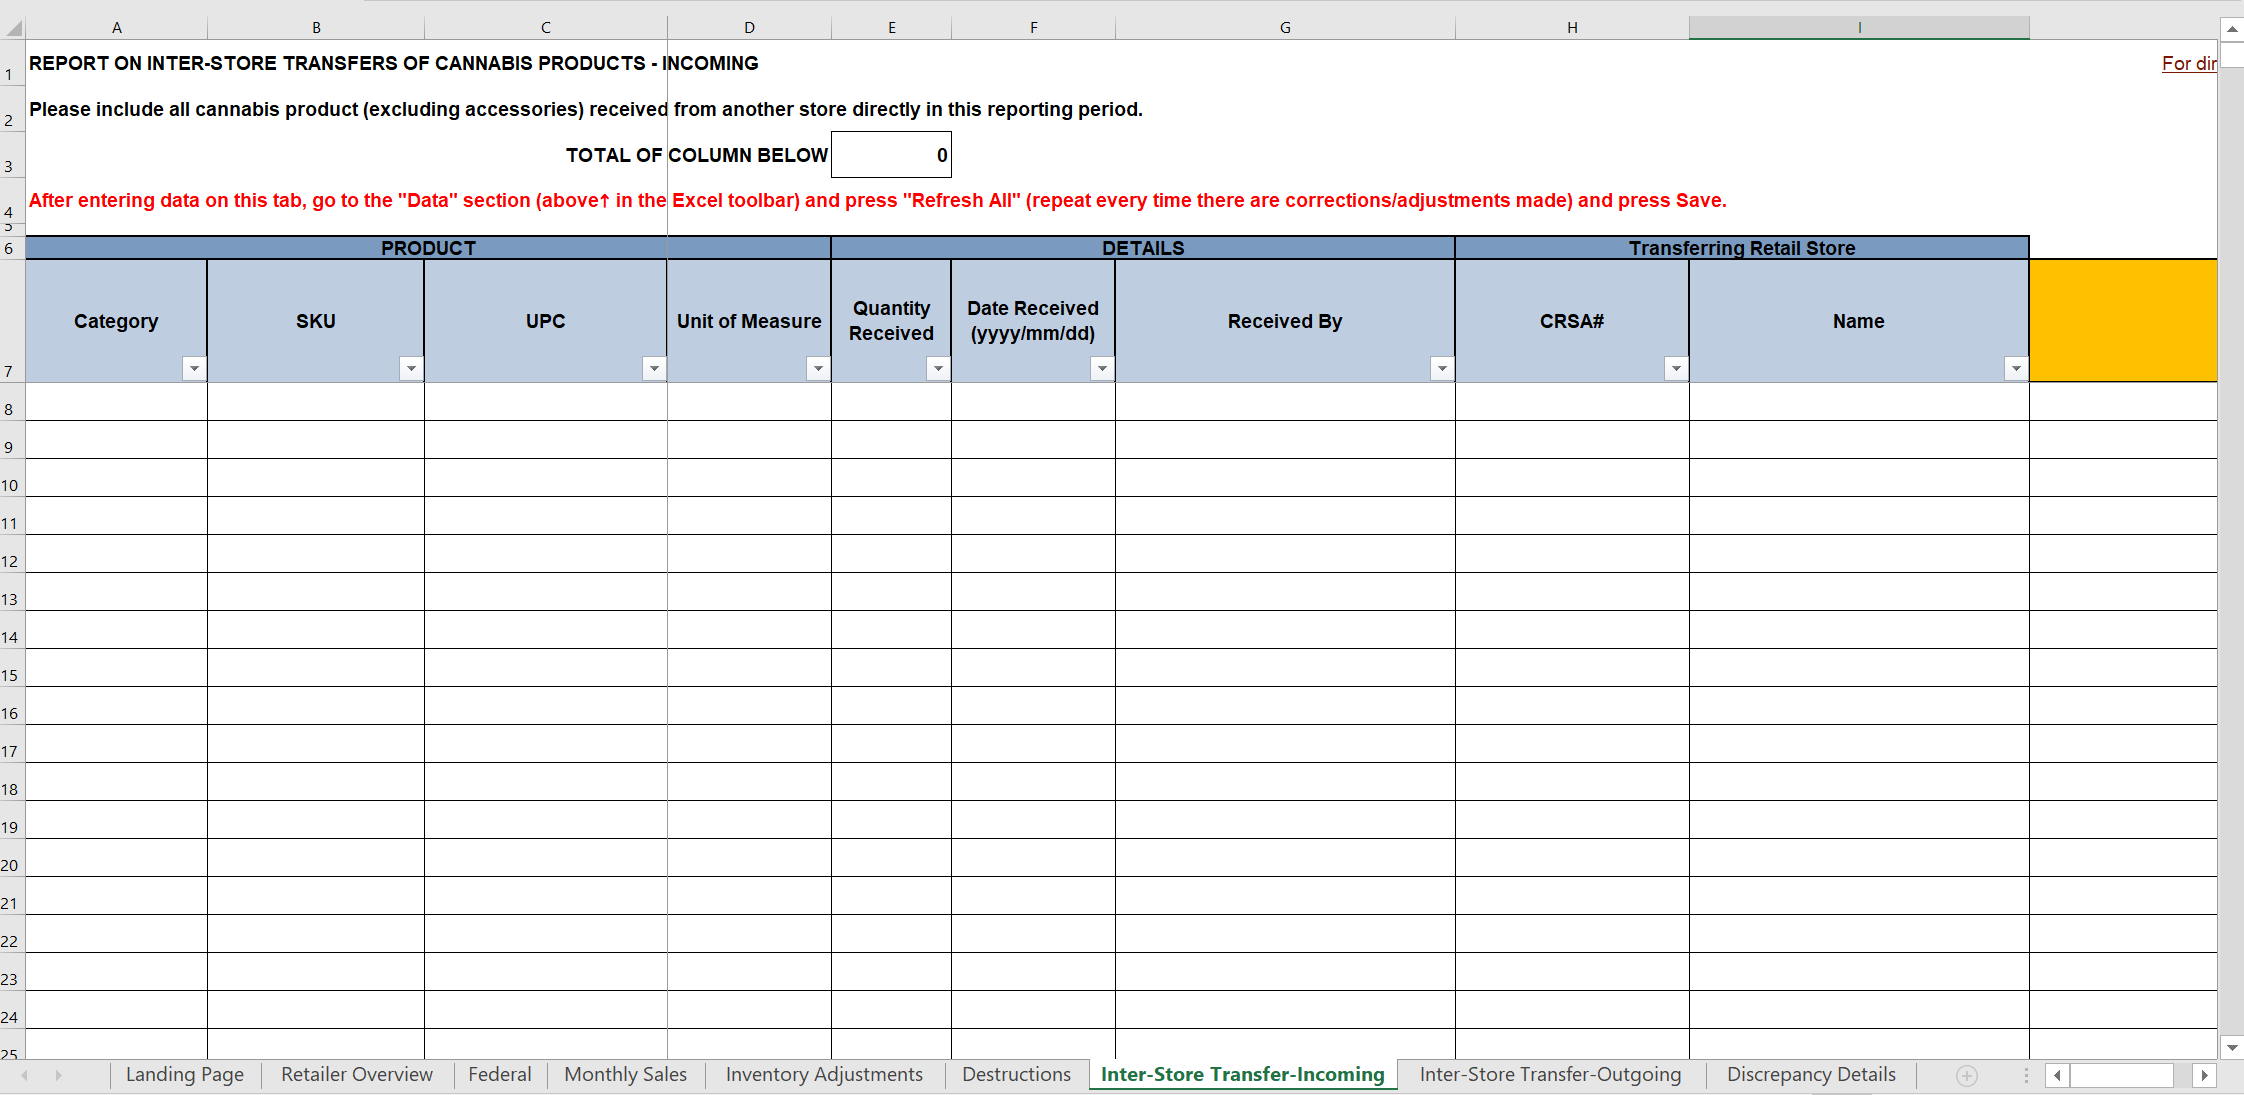Open the Inter-Store Transfer-Outgoing sheet tab
Viewport: 2244px width, 1095px height.
(x=1550, y=1074)
